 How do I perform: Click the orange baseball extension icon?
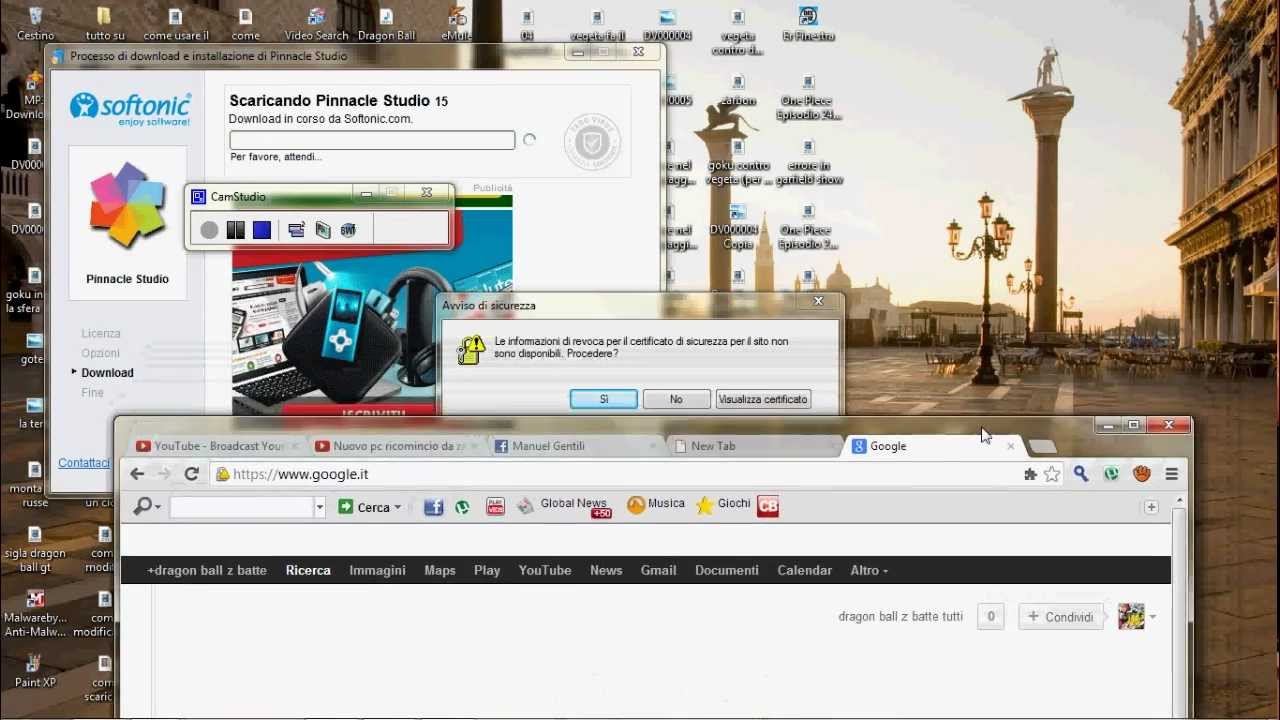1142,474
